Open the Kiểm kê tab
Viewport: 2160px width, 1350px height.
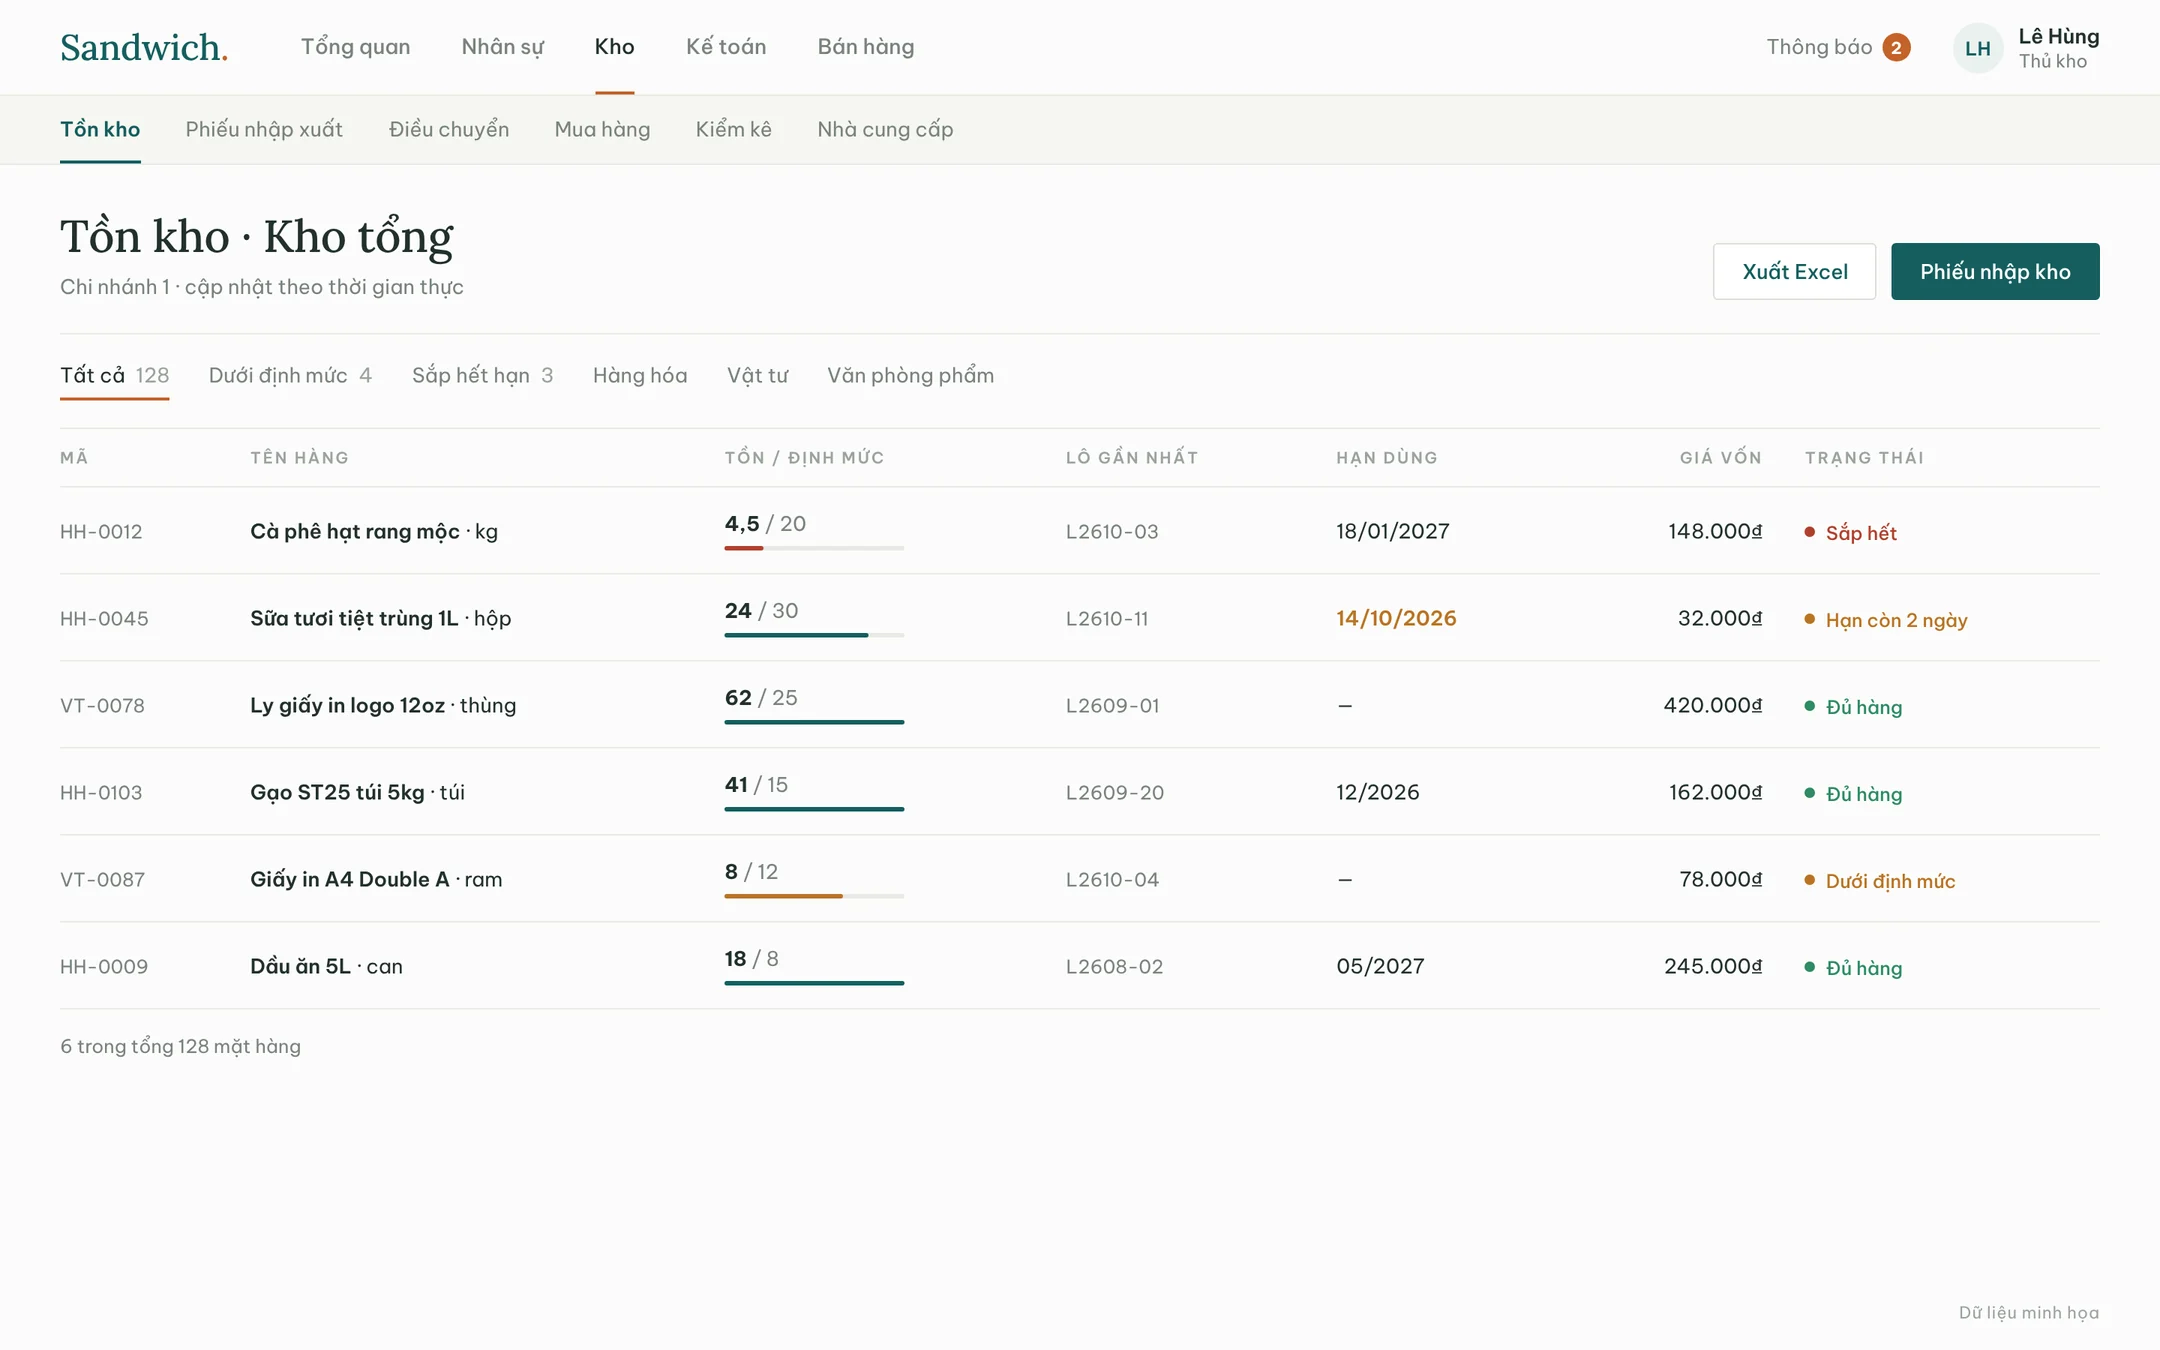coord(734,129)
